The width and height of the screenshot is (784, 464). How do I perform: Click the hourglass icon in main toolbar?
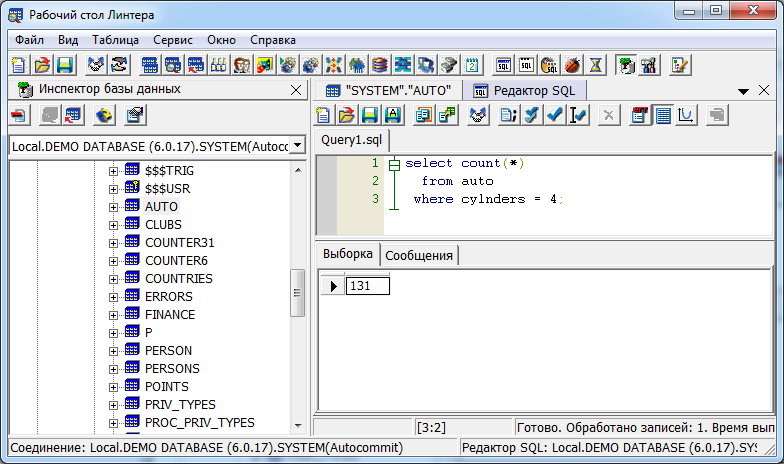(596, 65)
